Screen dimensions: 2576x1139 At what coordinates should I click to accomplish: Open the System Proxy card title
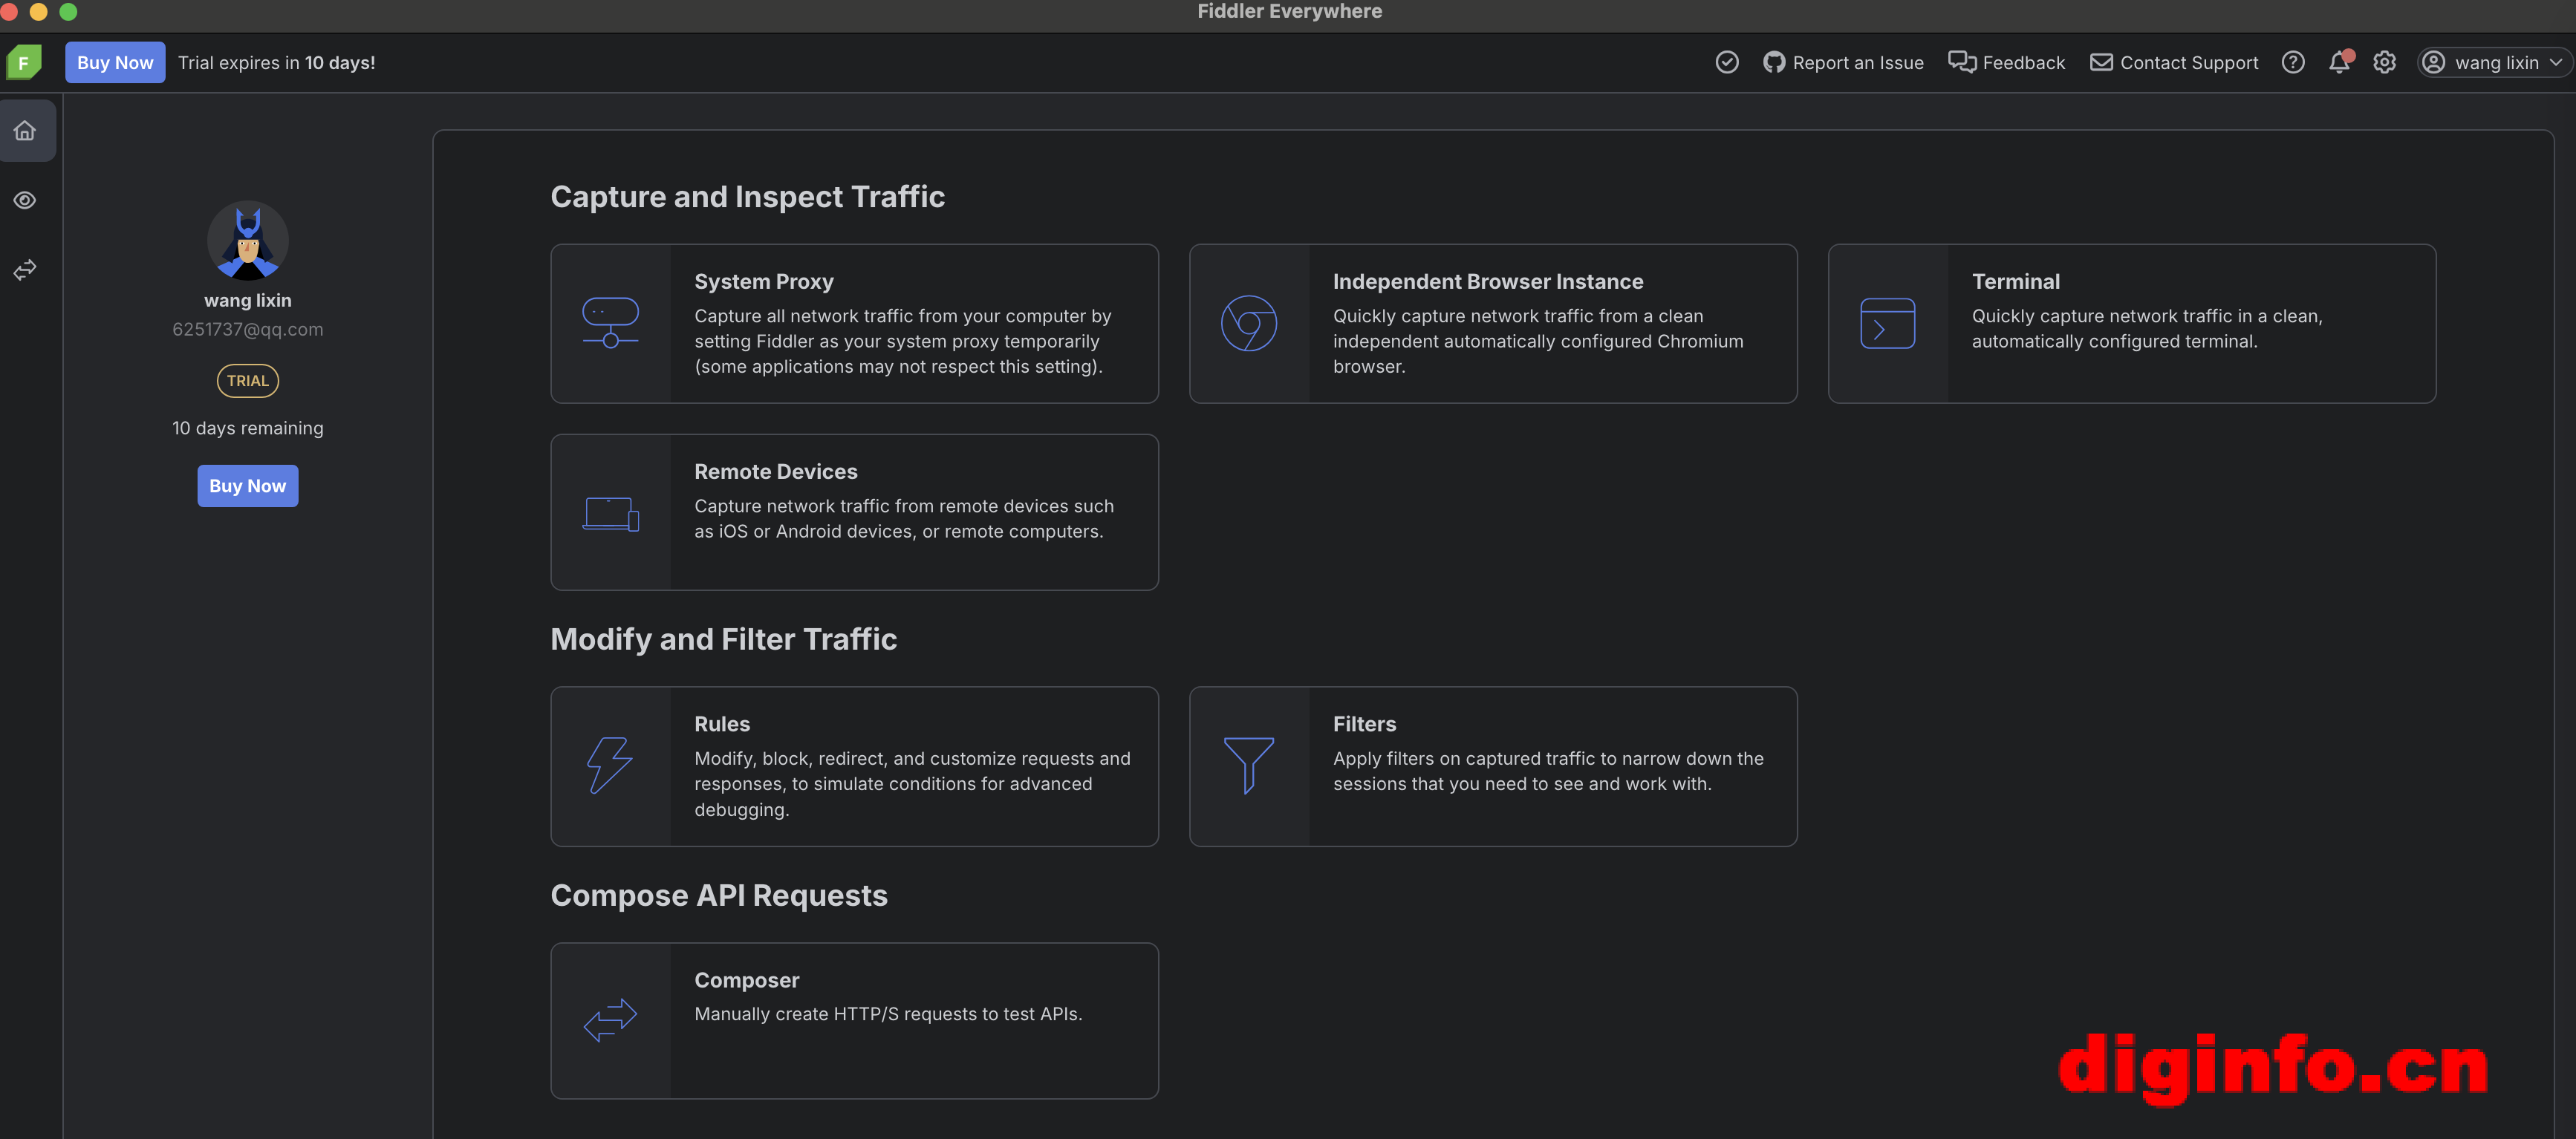[x=764, y=282]
